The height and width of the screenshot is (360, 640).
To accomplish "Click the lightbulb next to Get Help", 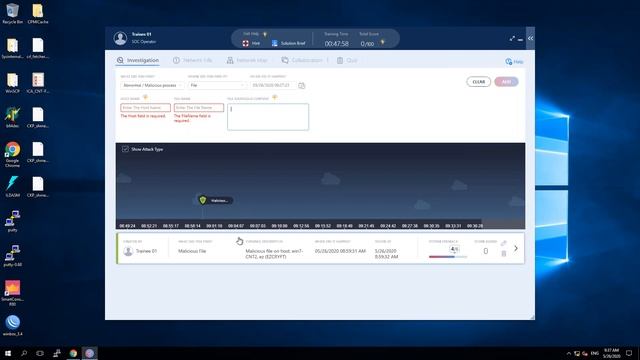I will [264, 34].
